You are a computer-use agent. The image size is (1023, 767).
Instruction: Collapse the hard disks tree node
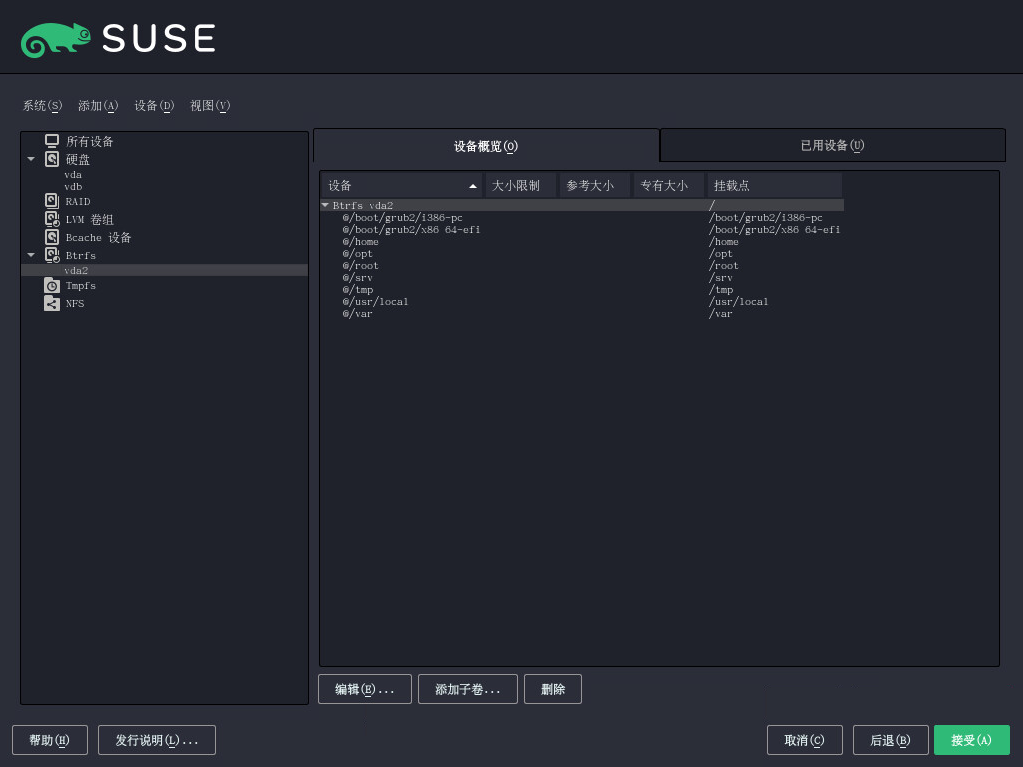point(31,159)
